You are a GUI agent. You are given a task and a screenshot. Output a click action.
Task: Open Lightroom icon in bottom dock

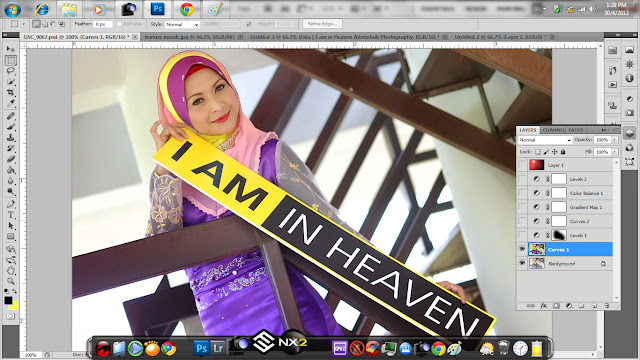pos(218,348)
